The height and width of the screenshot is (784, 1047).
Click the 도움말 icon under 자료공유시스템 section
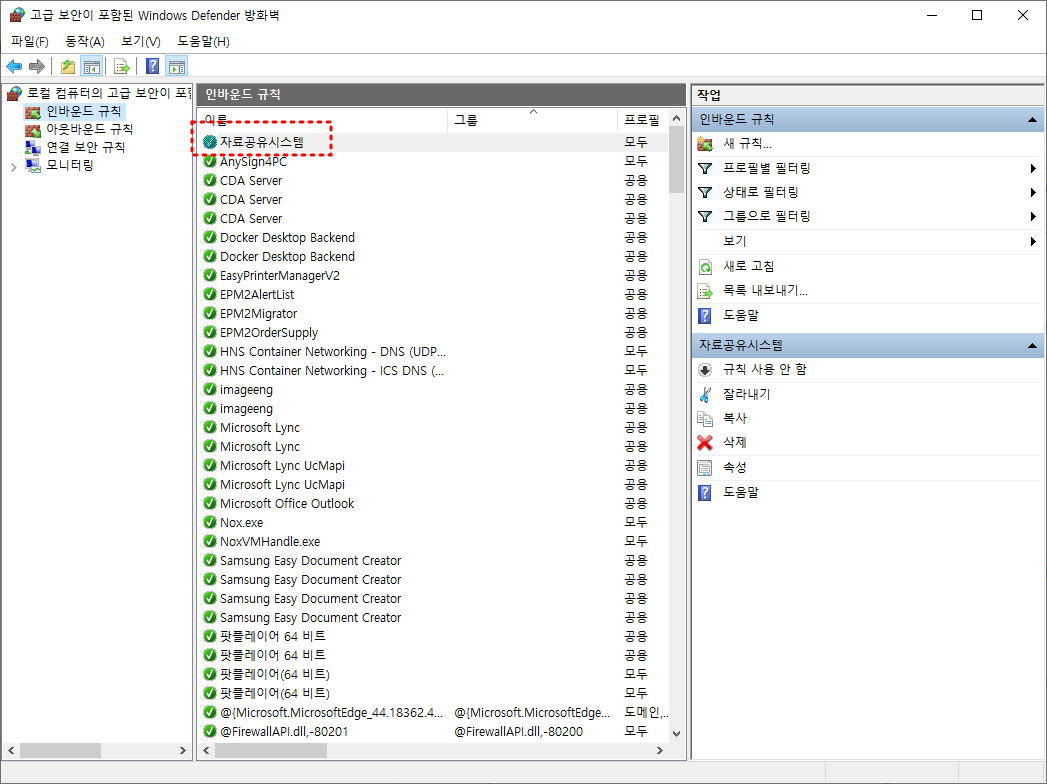[704, 492]
